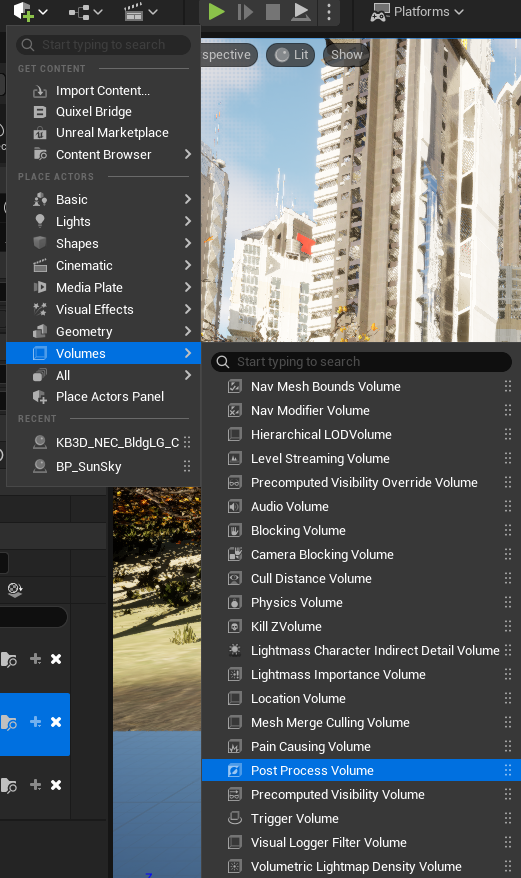Open the Cinematics clapperboard dropdown
The width and height of the screenshot is (521, 878).
pyautogui.click(x=141, y=12)
